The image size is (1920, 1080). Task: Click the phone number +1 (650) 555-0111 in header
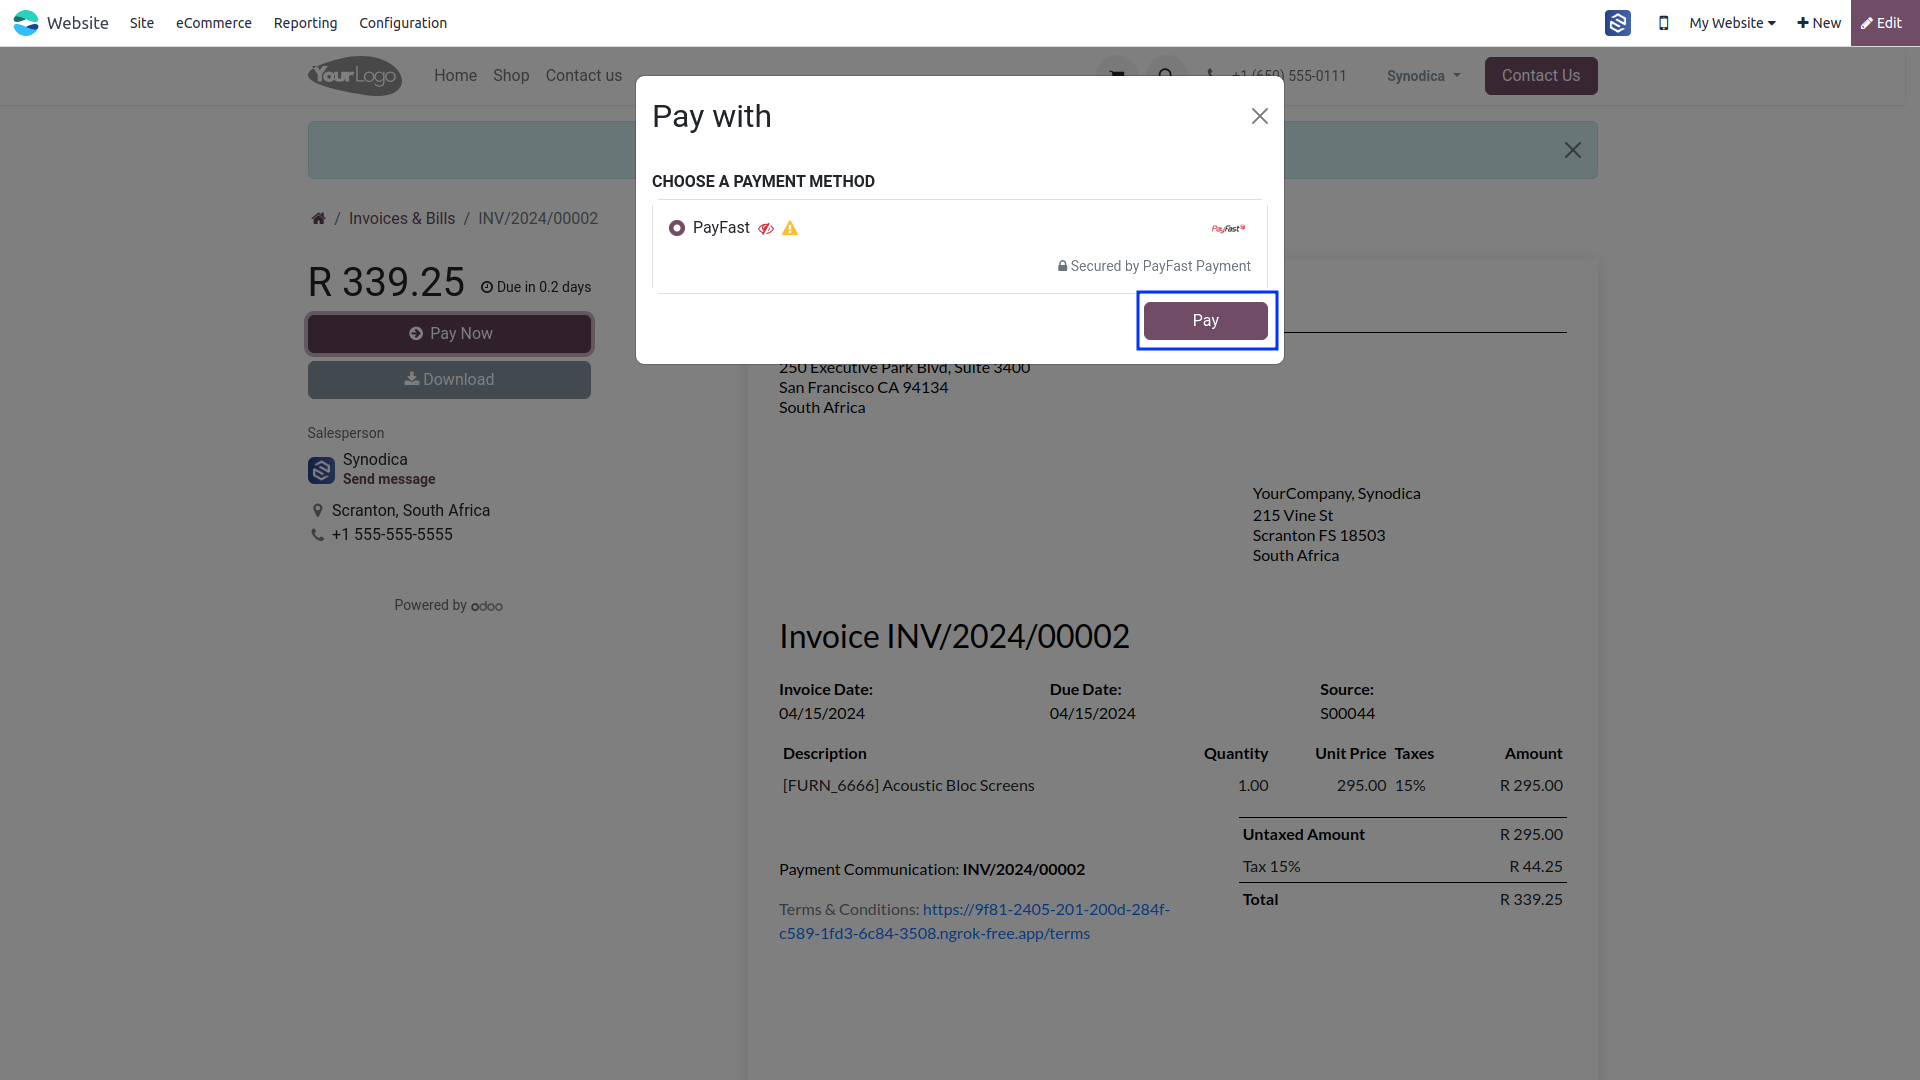coord(1289,76)
